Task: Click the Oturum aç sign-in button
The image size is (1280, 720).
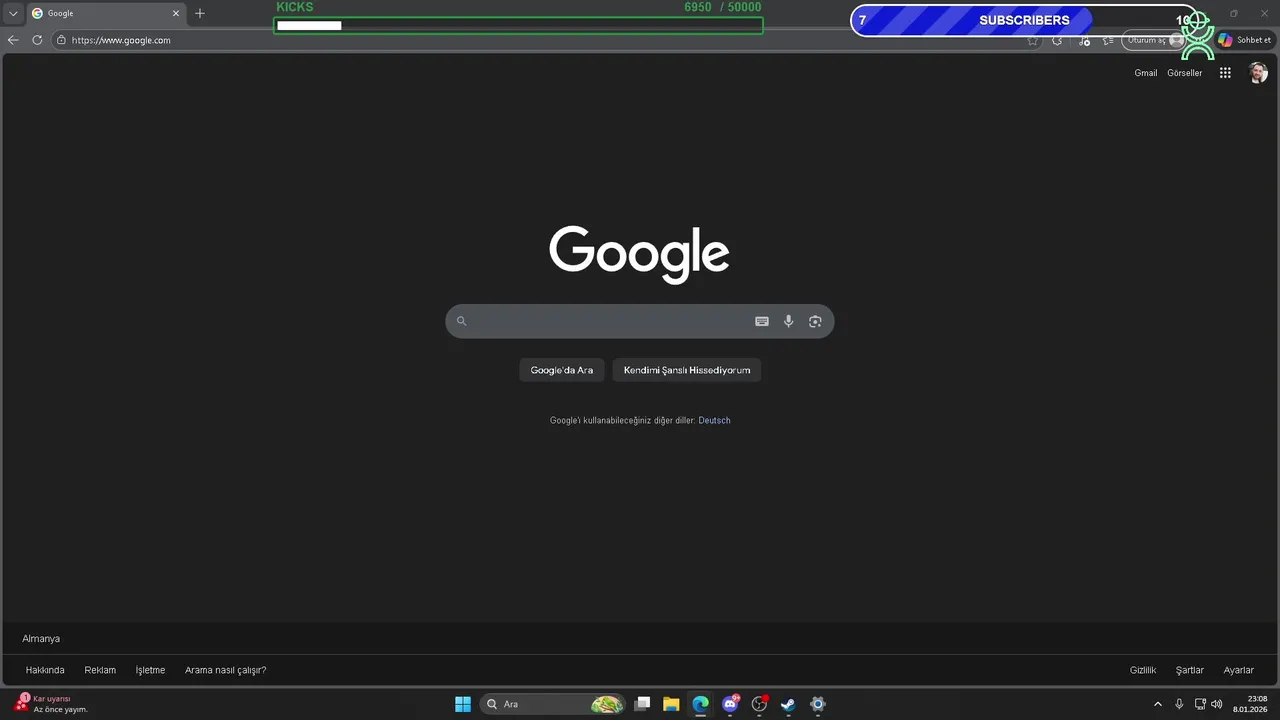Action: click(1153, 40)
